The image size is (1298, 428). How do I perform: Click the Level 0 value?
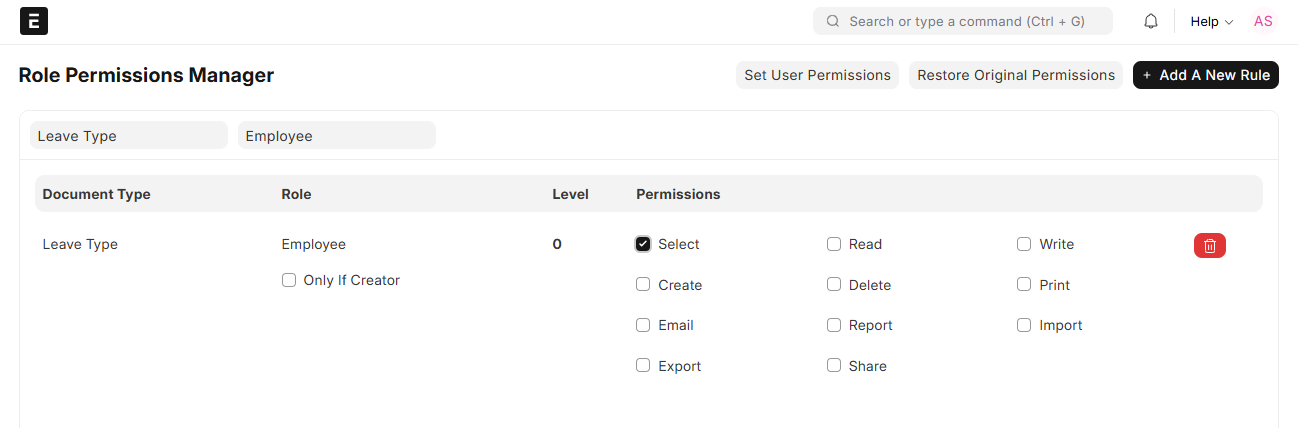coord(557,244)
